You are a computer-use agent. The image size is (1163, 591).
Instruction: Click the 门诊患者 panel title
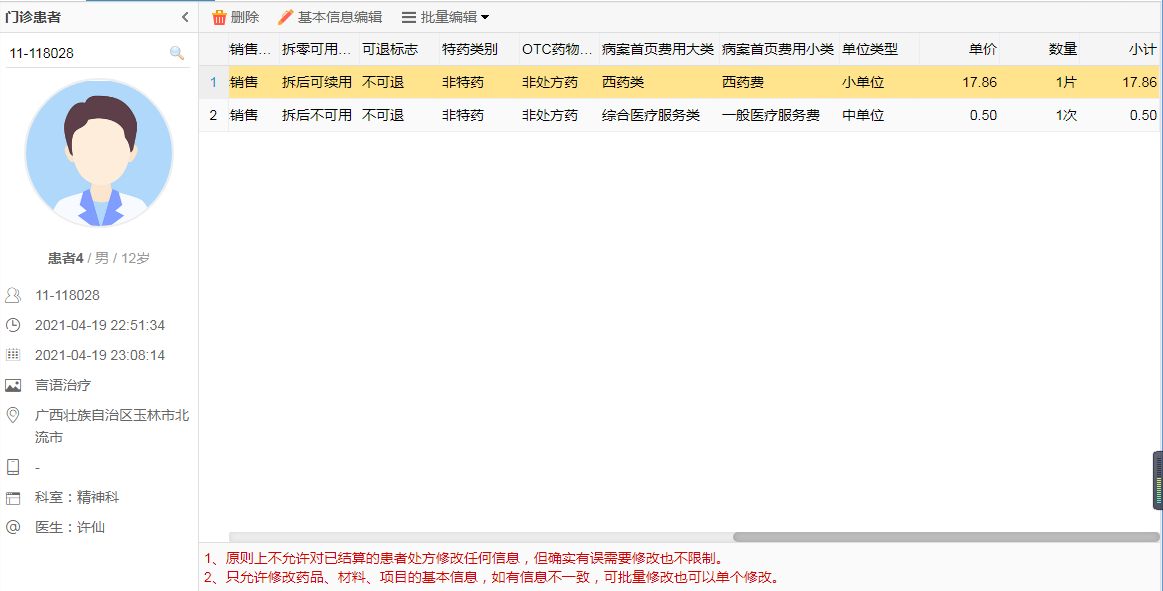(x=33, y=17)
